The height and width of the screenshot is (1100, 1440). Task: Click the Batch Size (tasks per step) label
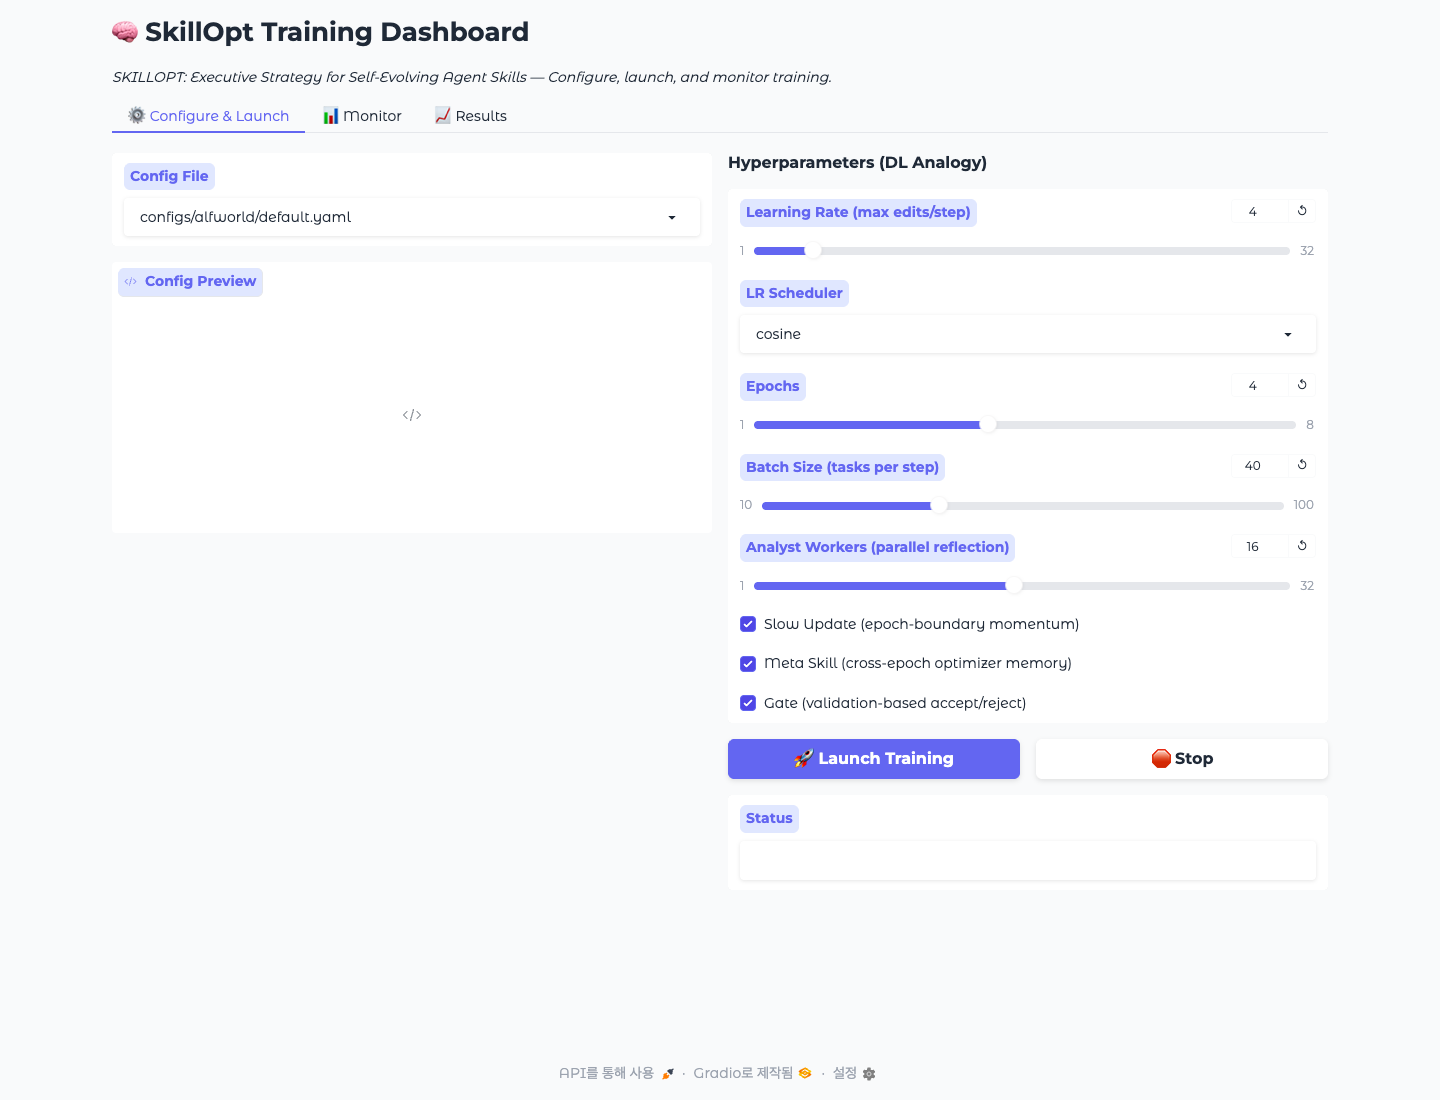point(842,467)
